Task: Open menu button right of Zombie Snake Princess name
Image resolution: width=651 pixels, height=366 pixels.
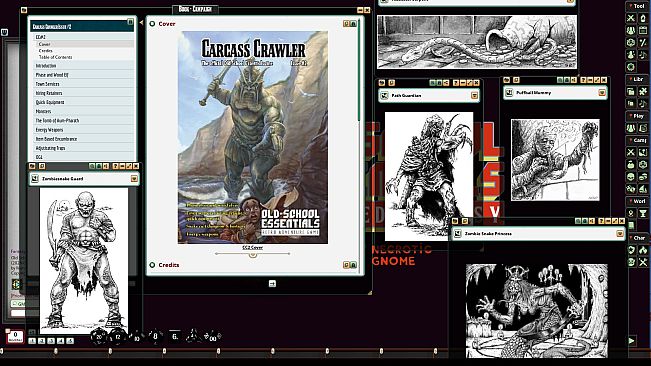Action: point(619,234)
